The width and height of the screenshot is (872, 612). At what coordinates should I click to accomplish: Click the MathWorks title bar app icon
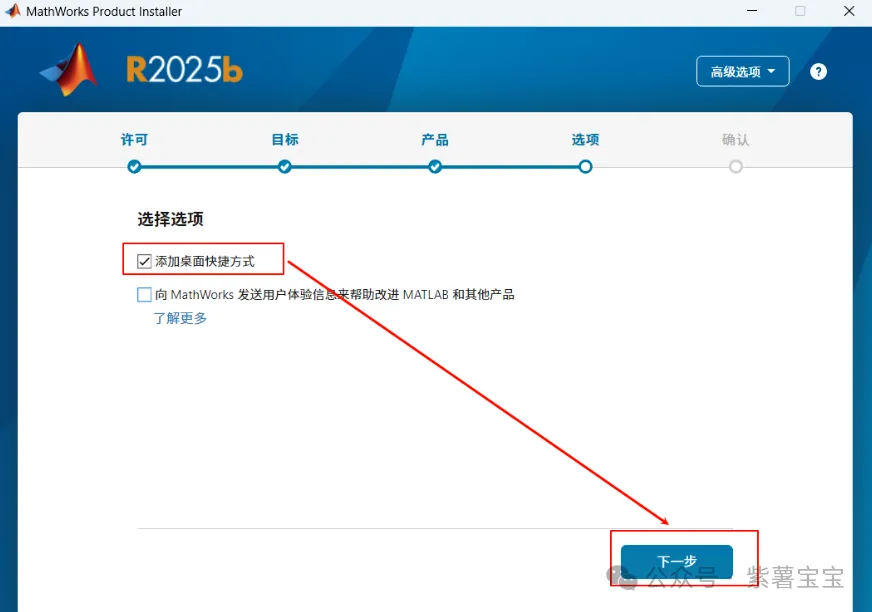(13, 11)
